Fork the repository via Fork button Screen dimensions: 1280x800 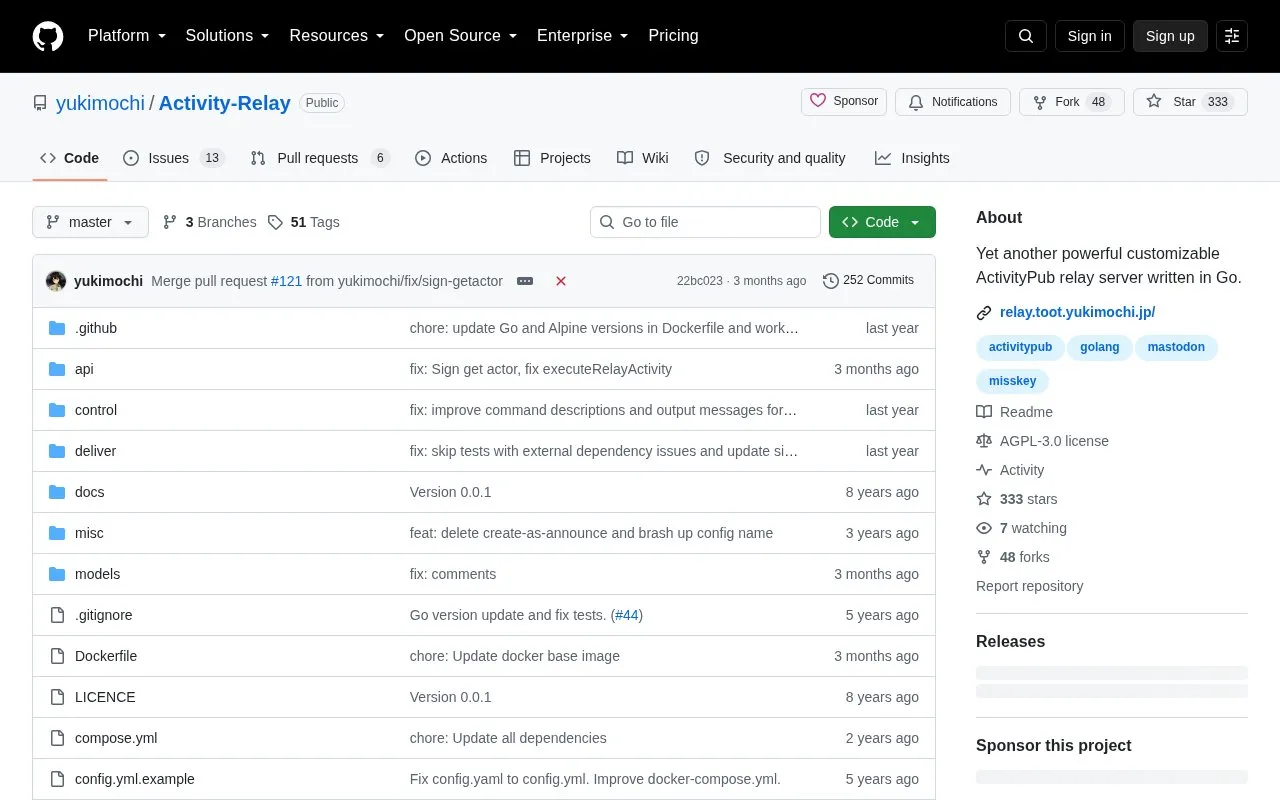pyautogui.click(x=1072, y=102)
